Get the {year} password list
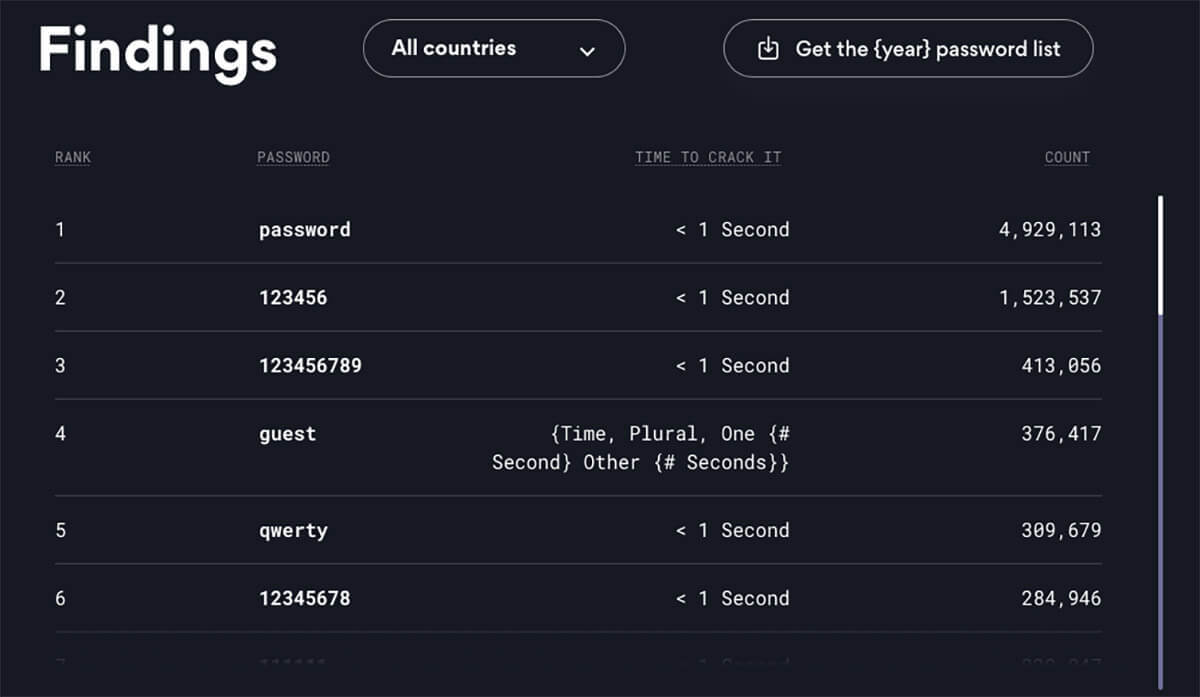This screenshot has height=697, width=1200. pos(908,48)
